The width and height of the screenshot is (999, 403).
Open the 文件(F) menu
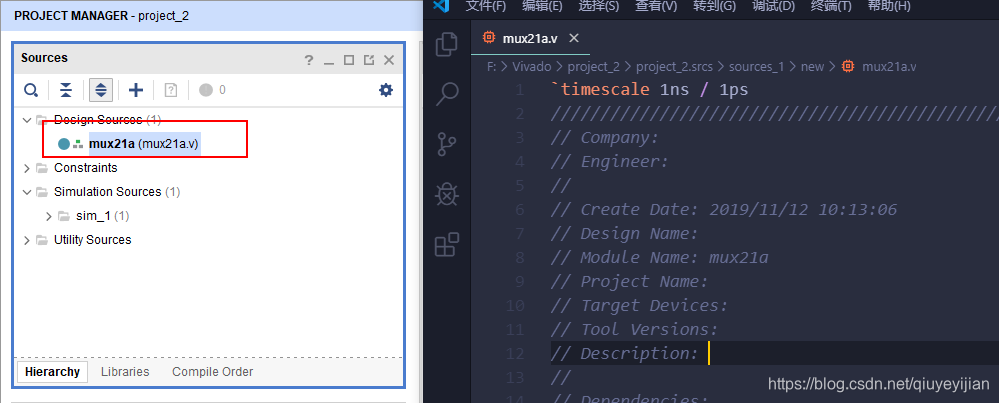click(485, 6)
